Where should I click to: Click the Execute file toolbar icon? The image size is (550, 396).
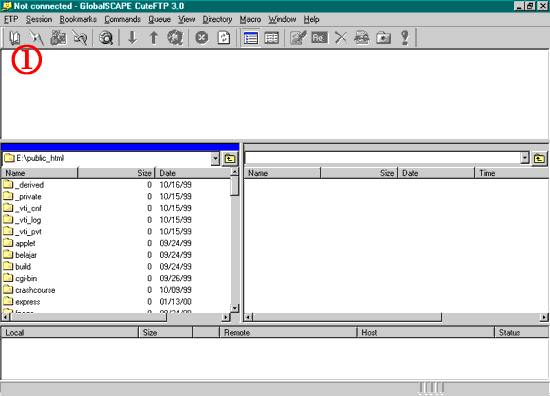coord(362,38)
